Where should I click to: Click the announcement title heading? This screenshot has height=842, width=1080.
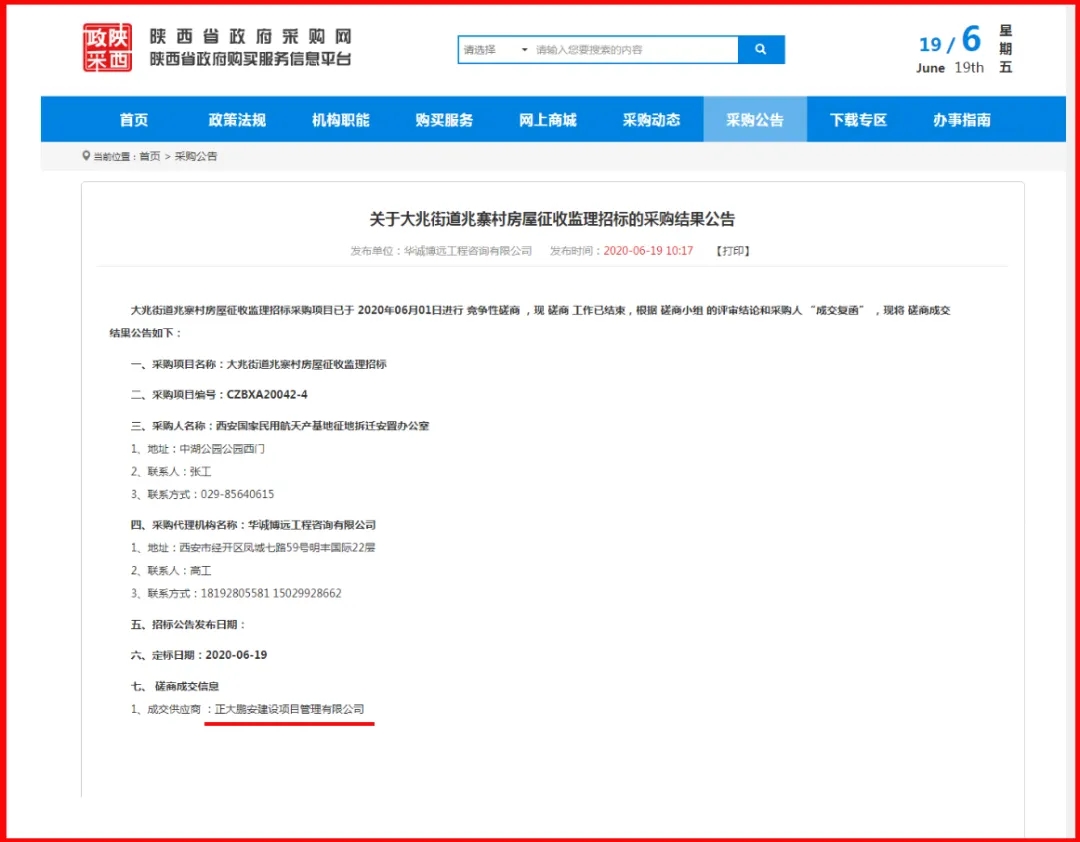(552, 219)
